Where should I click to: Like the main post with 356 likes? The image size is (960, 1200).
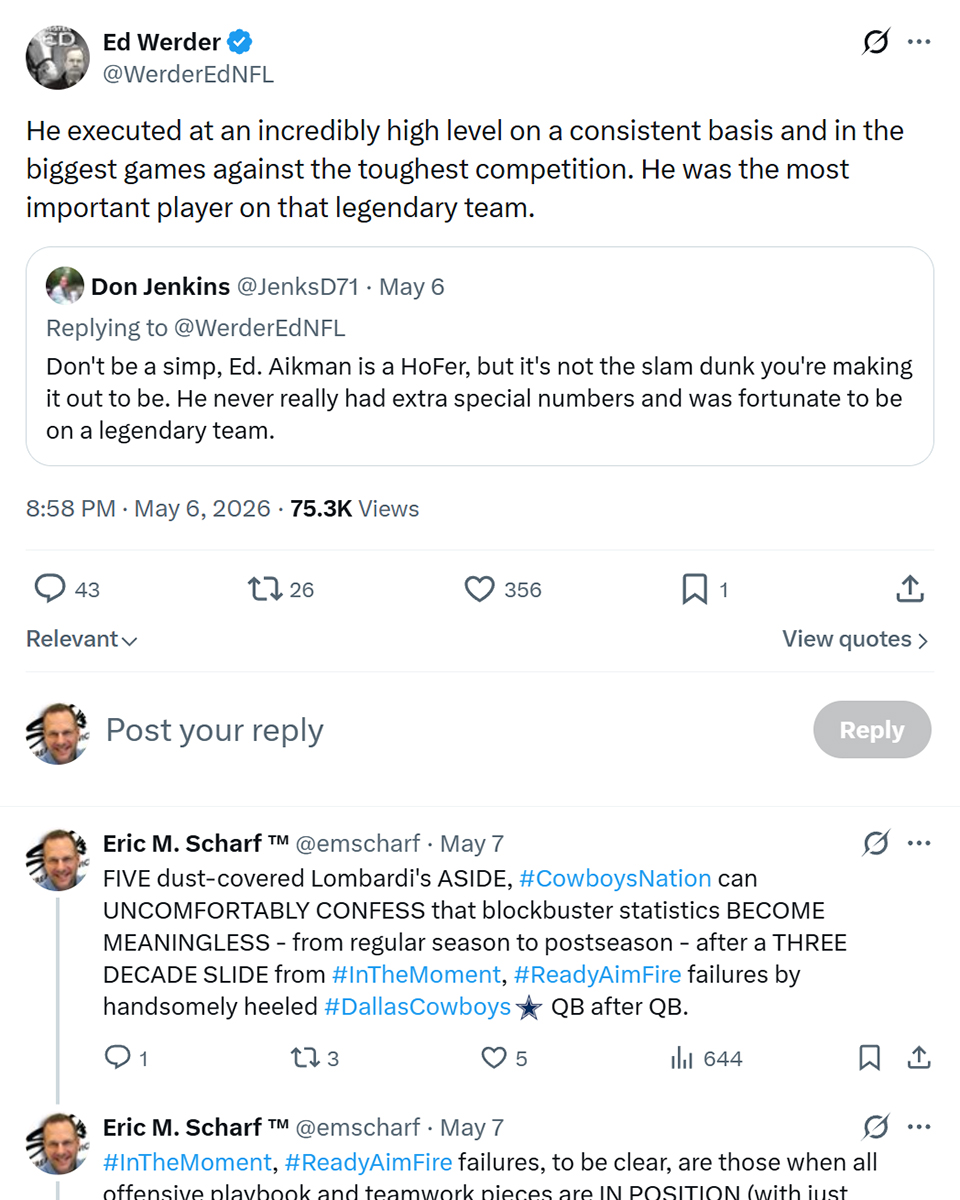coord(503,589)
